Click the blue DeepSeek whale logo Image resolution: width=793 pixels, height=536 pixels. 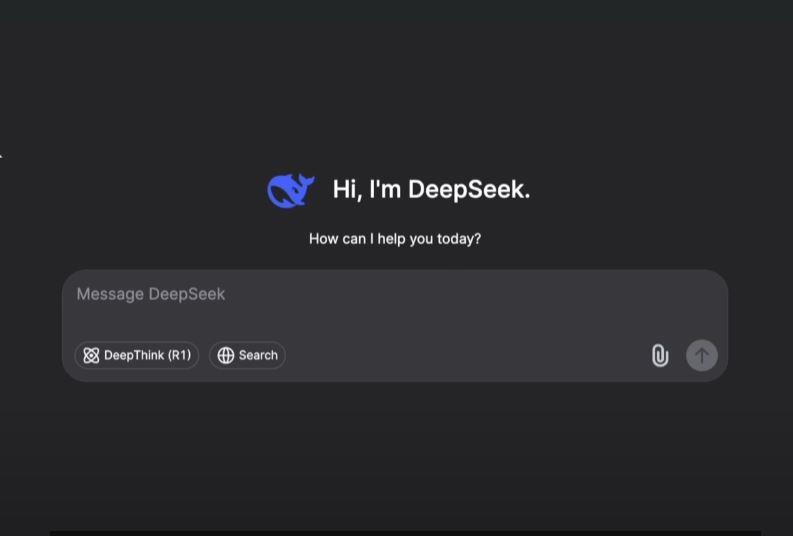[291, 190]
